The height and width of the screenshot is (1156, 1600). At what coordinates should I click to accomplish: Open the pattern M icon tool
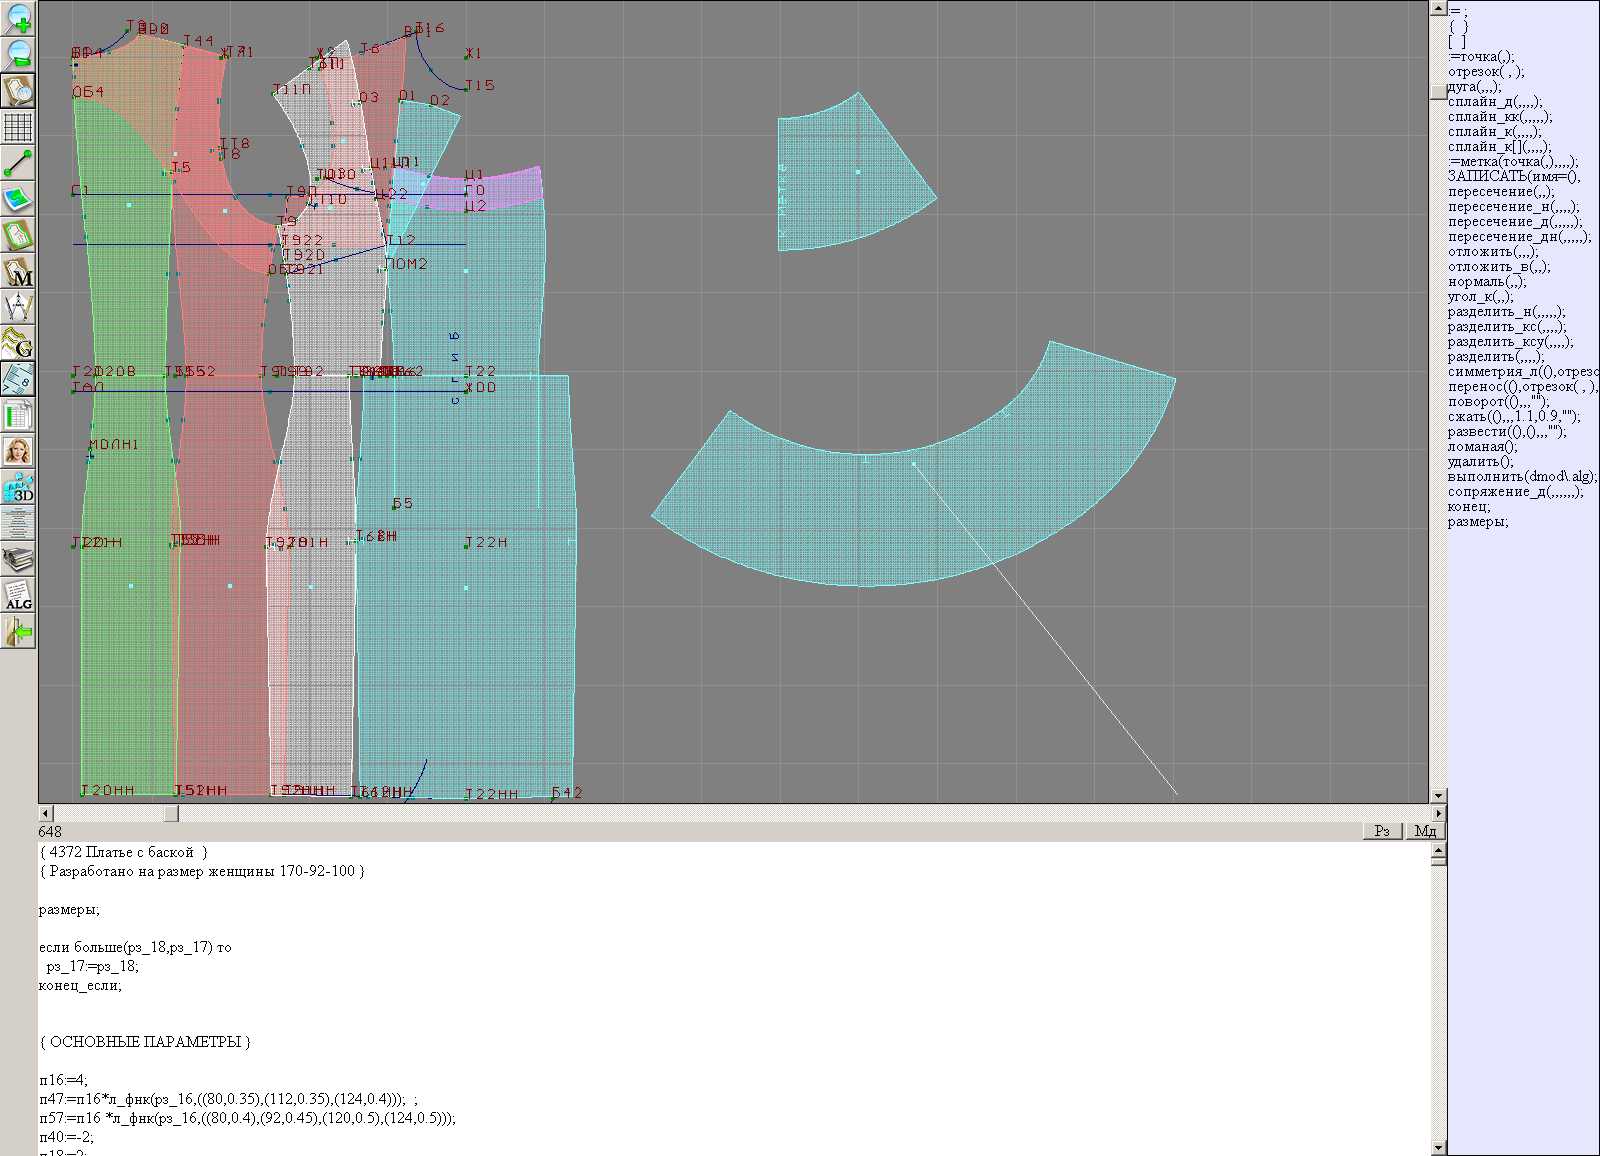pos(18,272)
